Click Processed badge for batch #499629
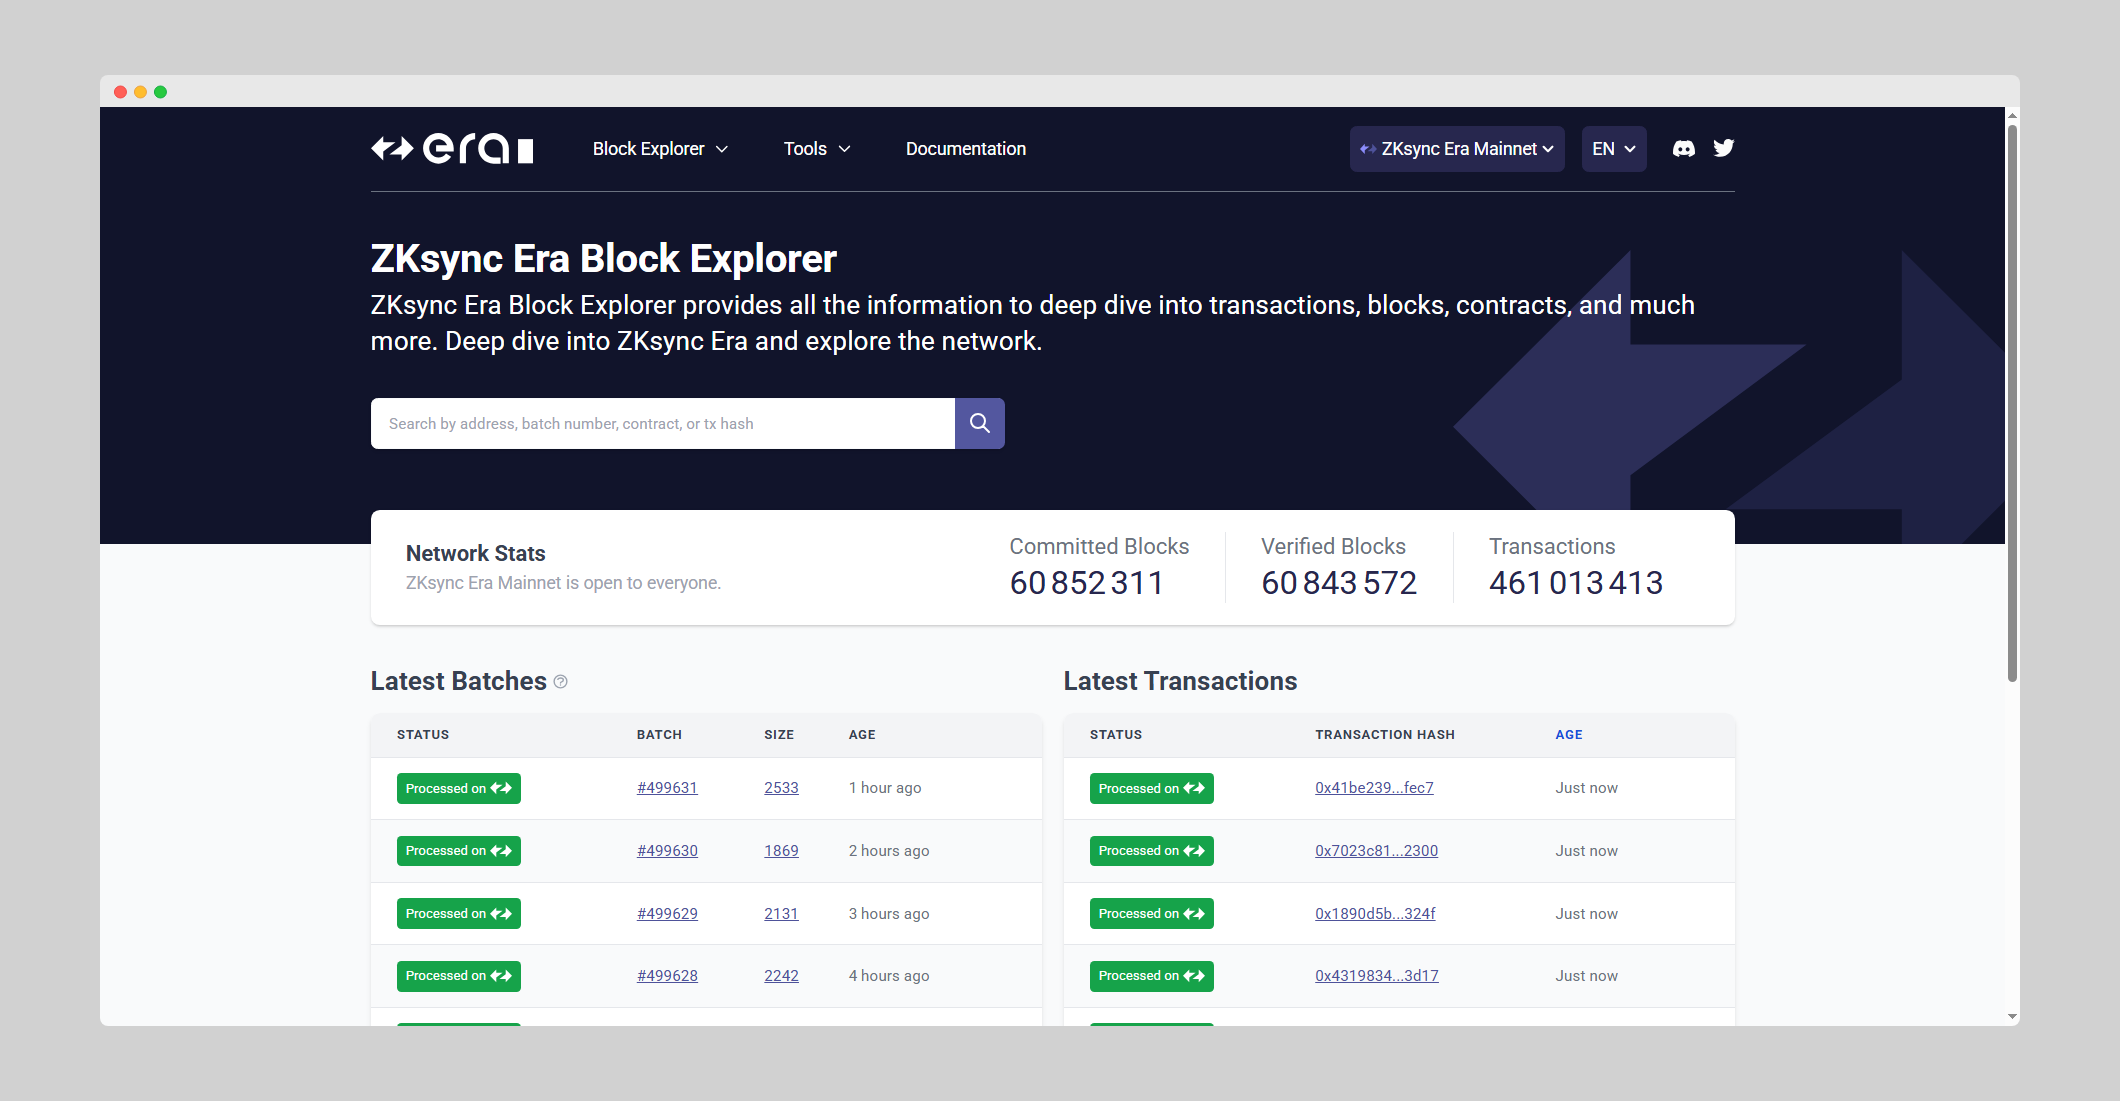 [459, 914]
